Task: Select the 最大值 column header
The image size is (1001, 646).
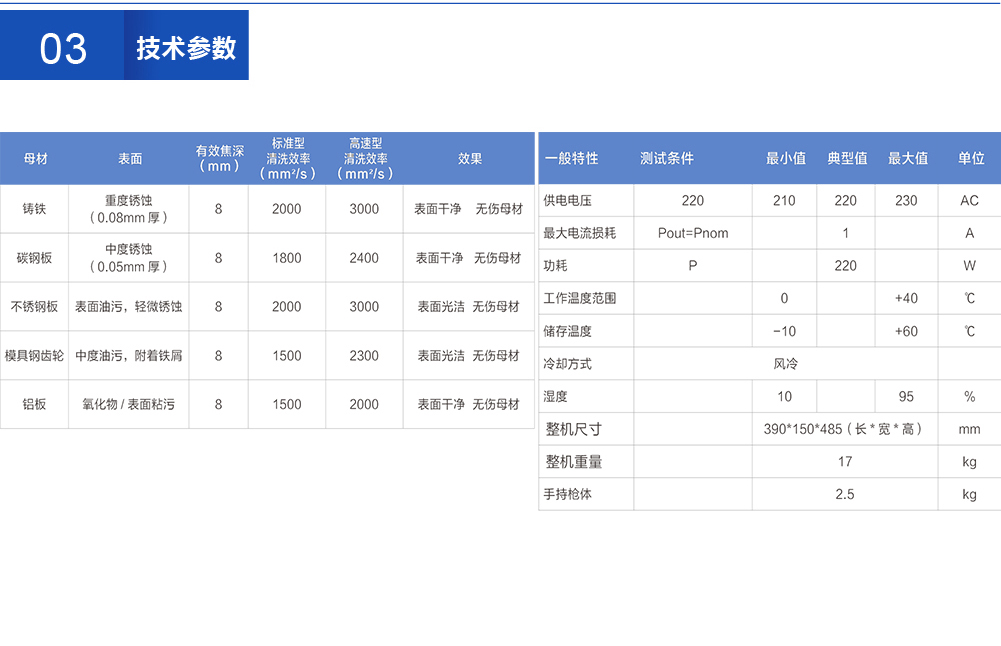Action: 908,158
